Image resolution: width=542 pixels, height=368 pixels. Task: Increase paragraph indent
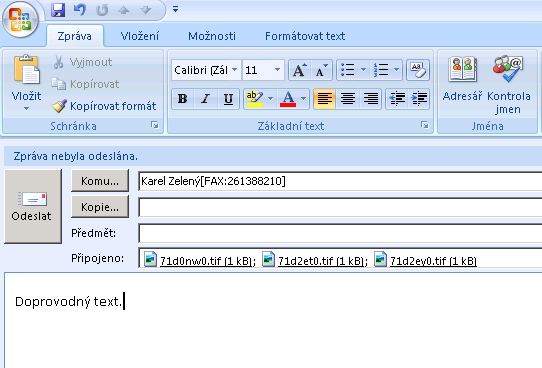[x=419, y=99]
